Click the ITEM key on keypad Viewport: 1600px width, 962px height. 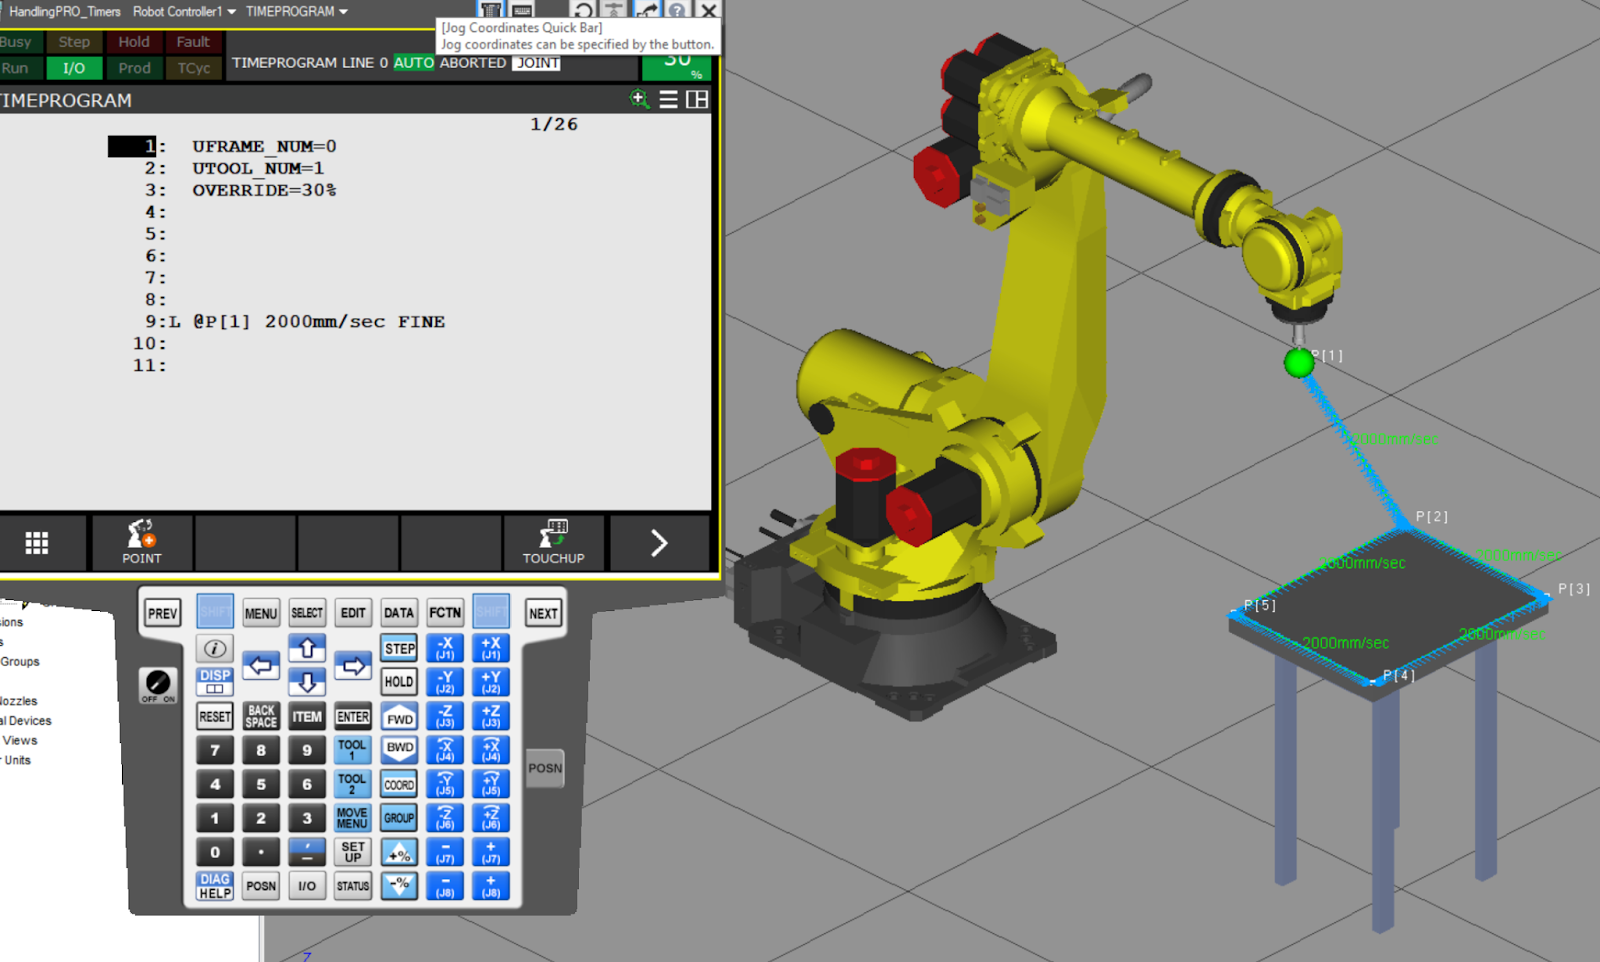pyautogui.click(x=307, y=716)
